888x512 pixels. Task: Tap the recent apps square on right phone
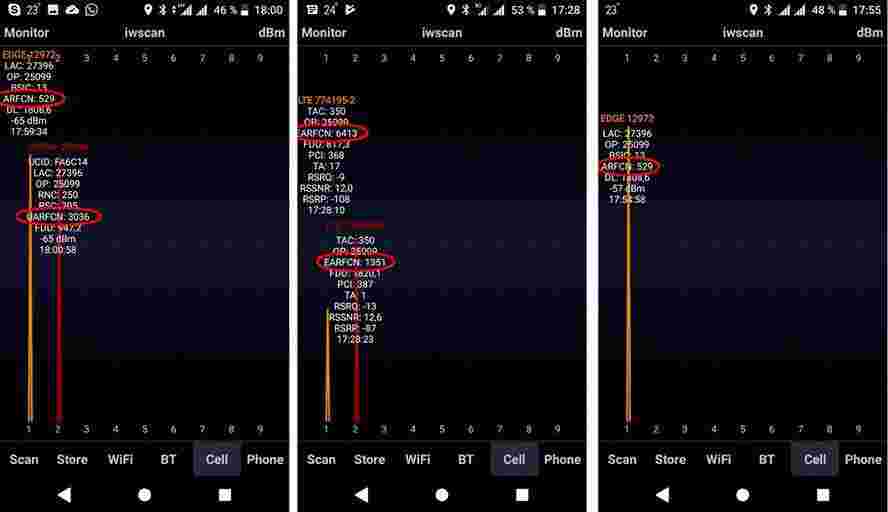(x=822, y=494)
